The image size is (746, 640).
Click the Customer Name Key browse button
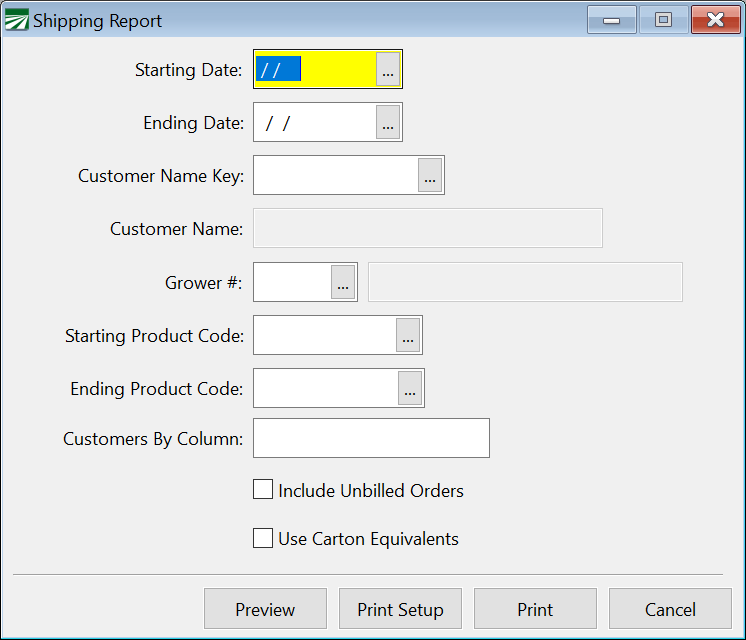430,176
